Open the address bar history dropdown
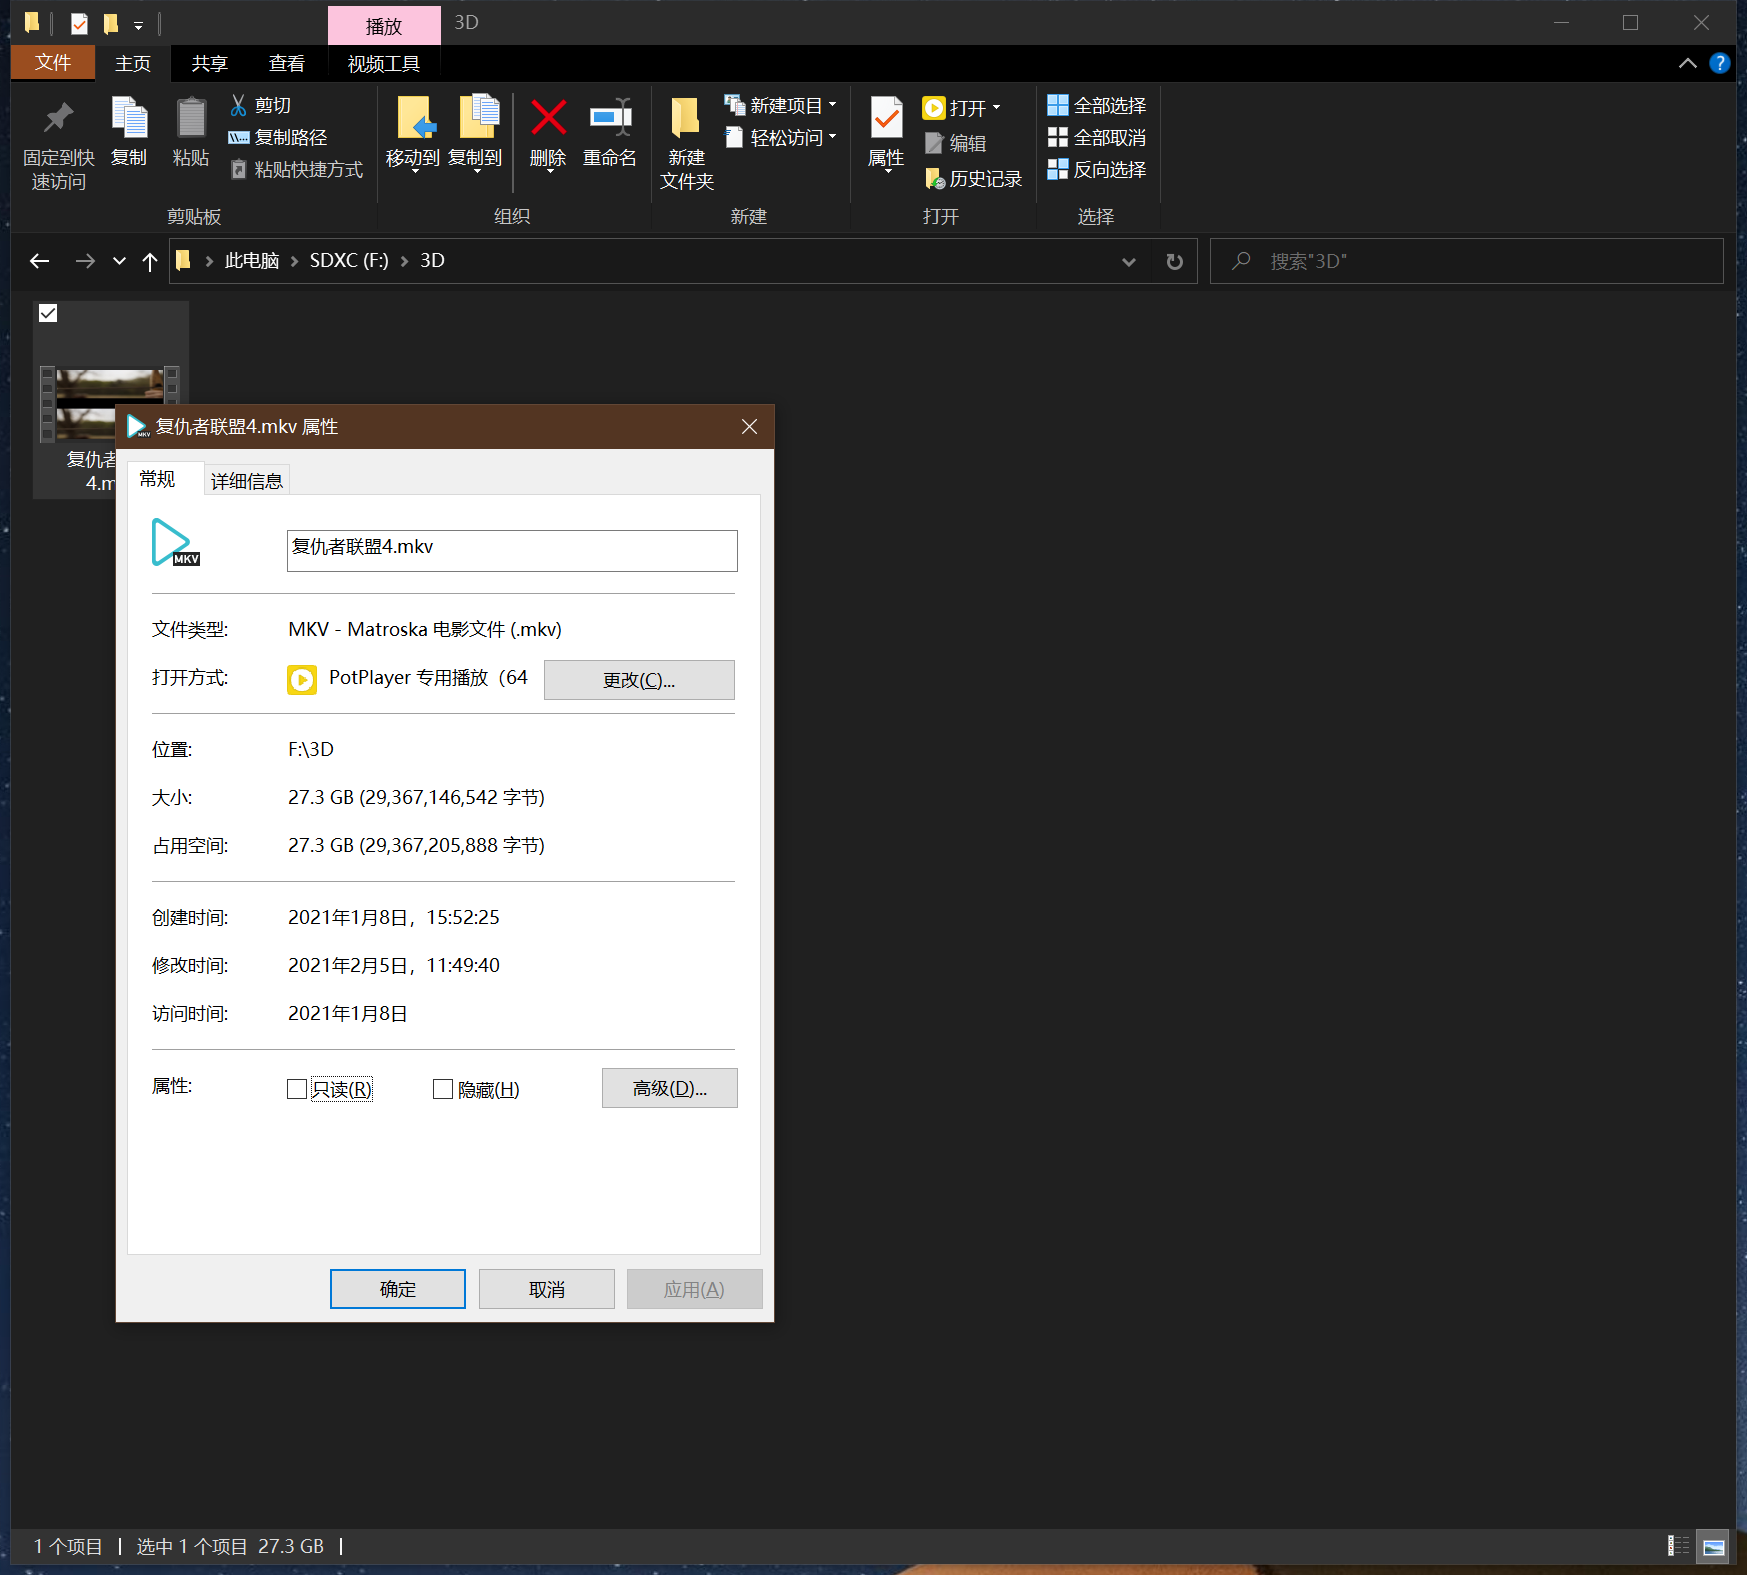 [1128, 261]
